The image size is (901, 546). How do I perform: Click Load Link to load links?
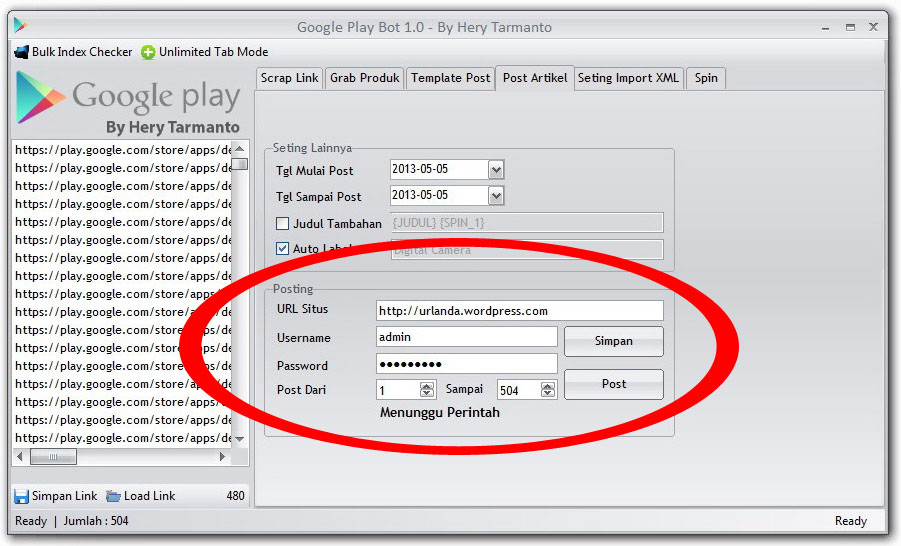(x=141, y=496)
